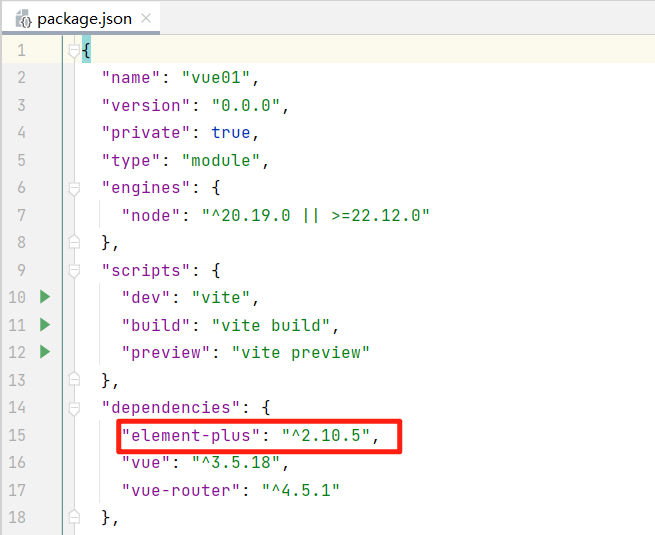The height and width of the screenshot is (535, 655).
Task: Click the "^3.5.18" version value
Action: point(236,463)
